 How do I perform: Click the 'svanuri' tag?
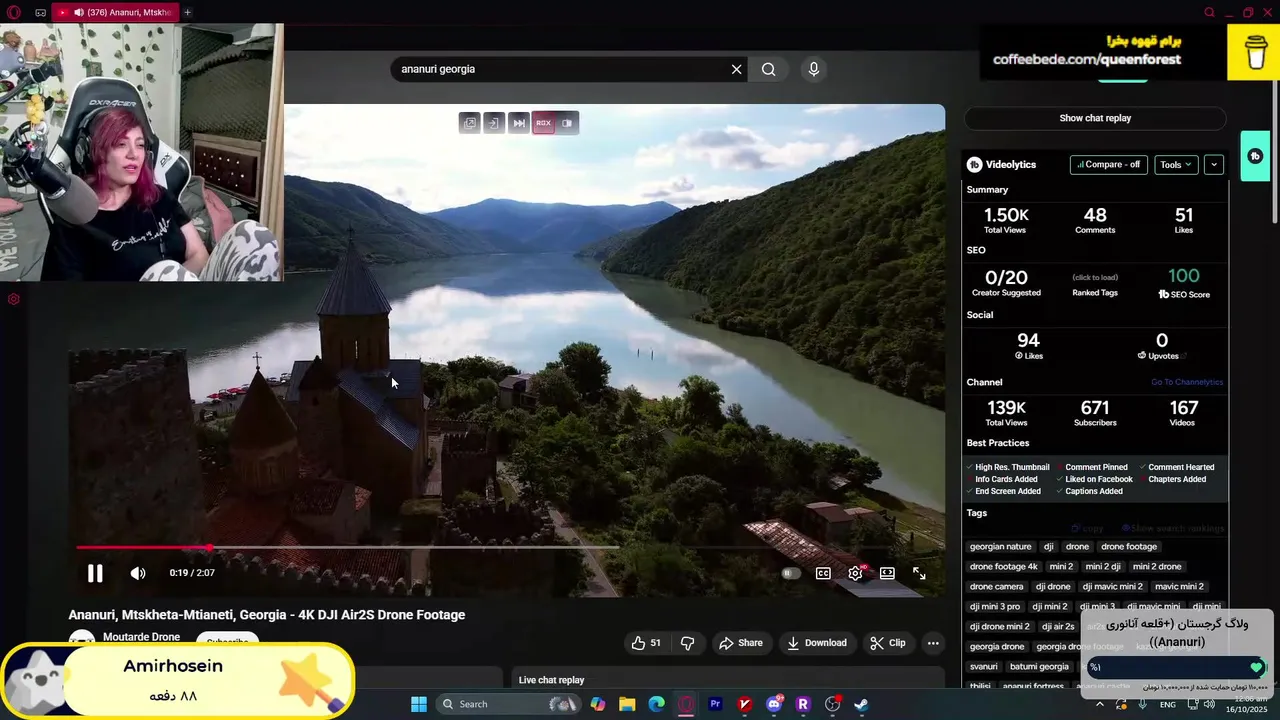pyautogui.click(x=983, y=667)
